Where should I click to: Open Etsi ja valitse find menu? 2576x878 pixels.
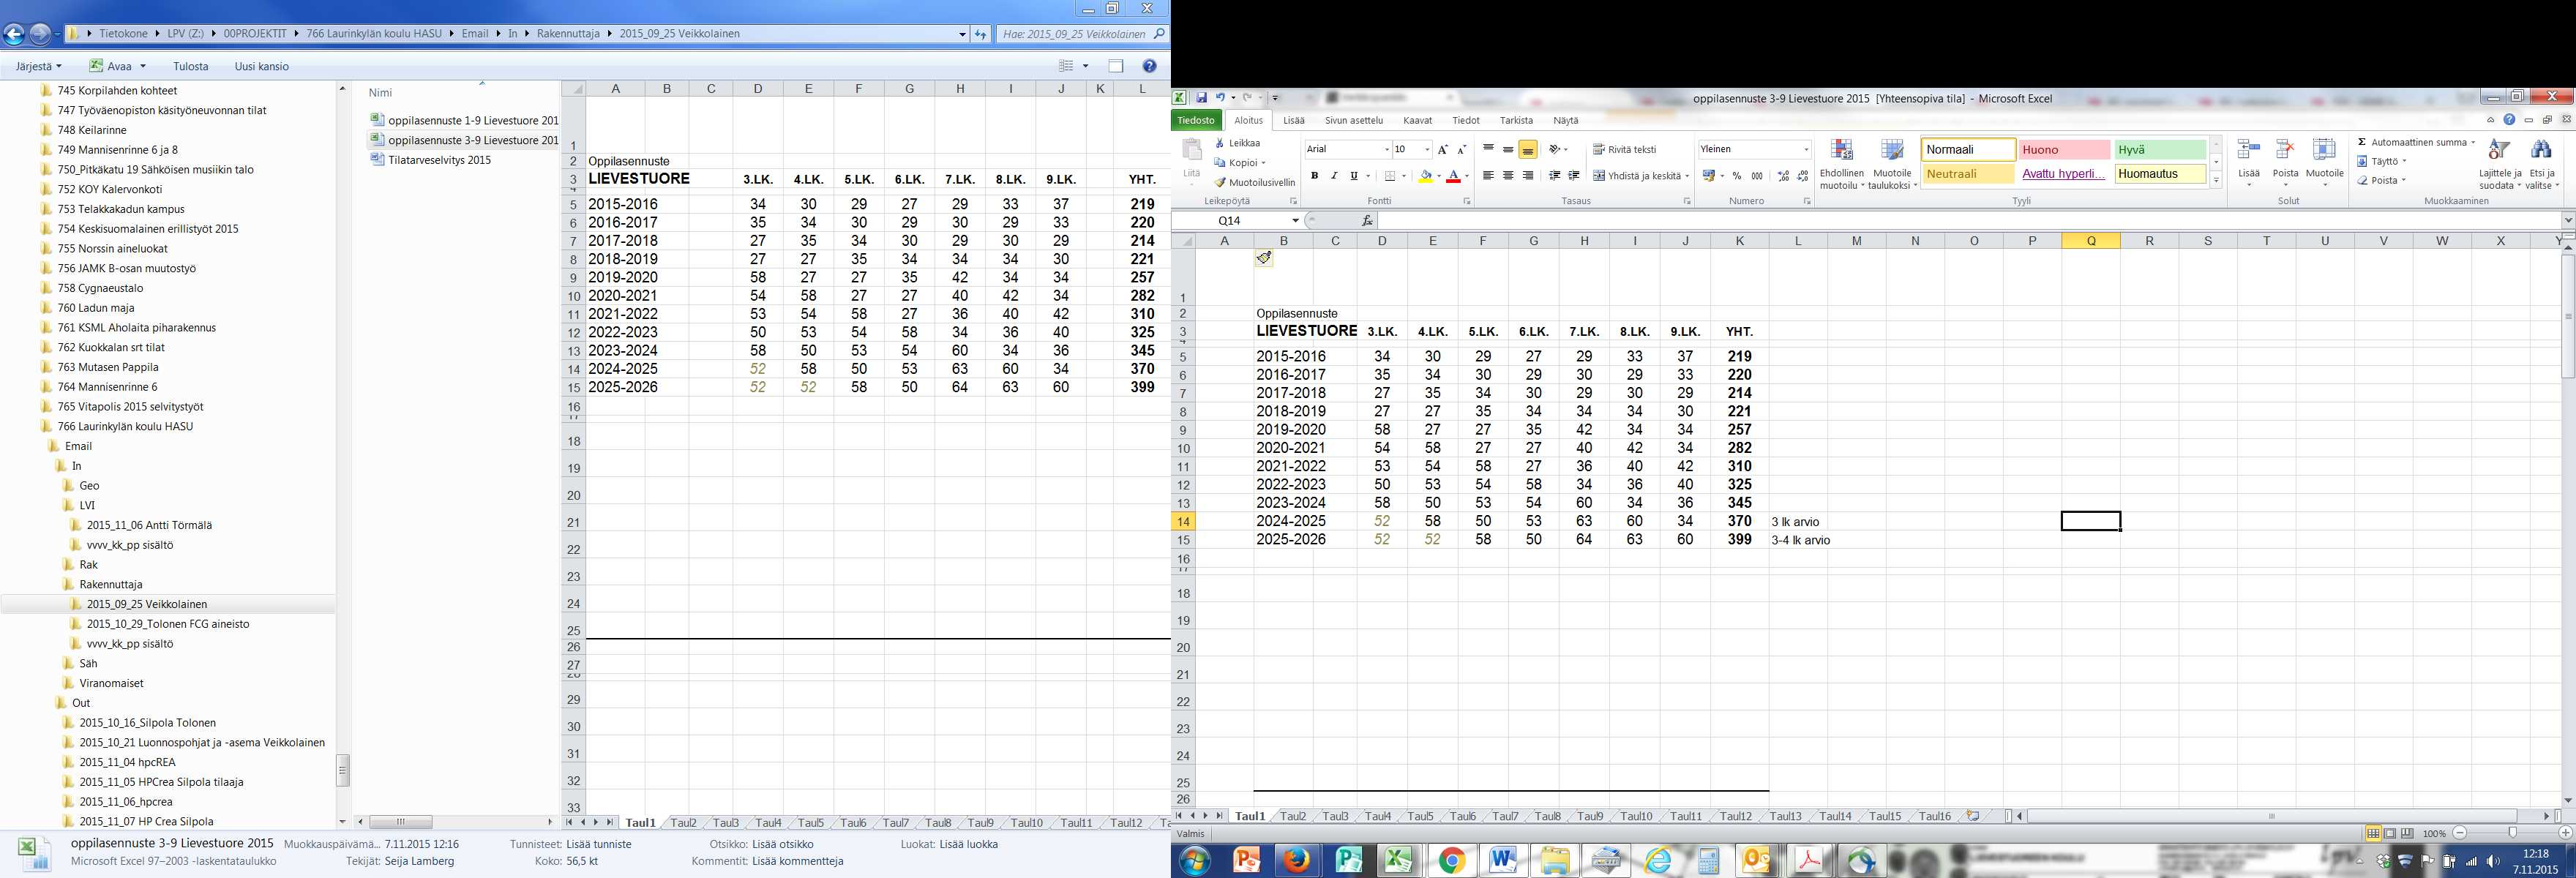click(x=2541, y=164)
